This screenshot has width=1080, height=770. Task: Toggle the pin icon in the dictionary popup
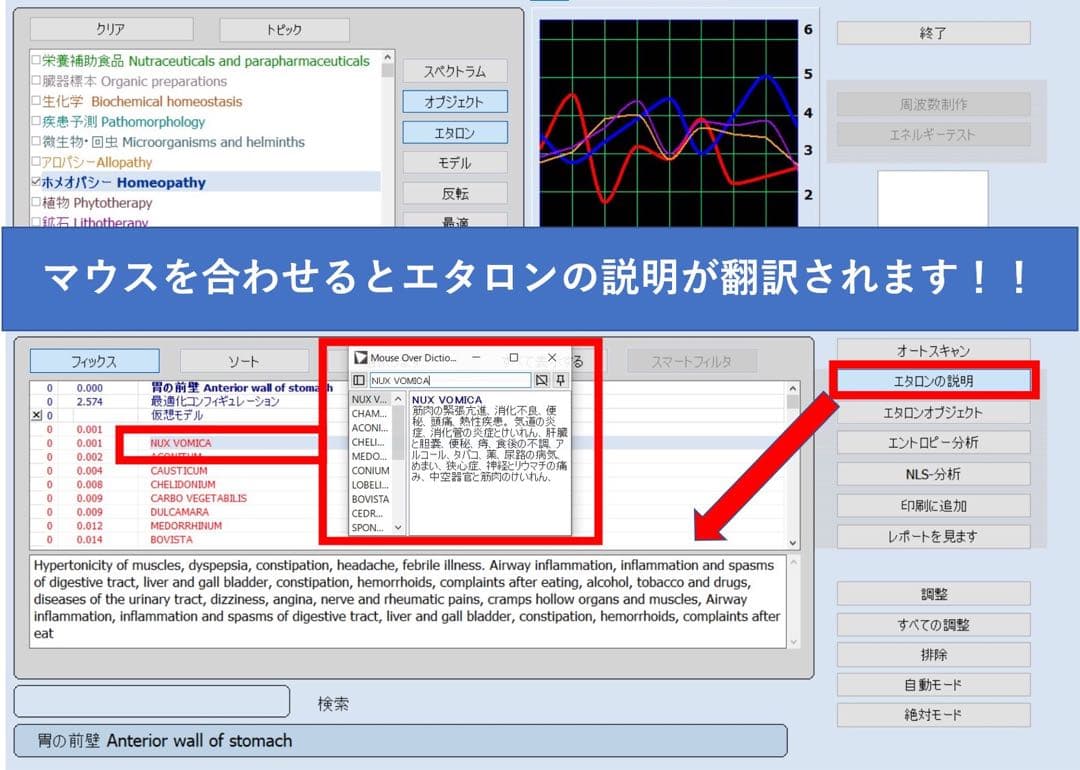pyautogui.click(x=561, y=380)
